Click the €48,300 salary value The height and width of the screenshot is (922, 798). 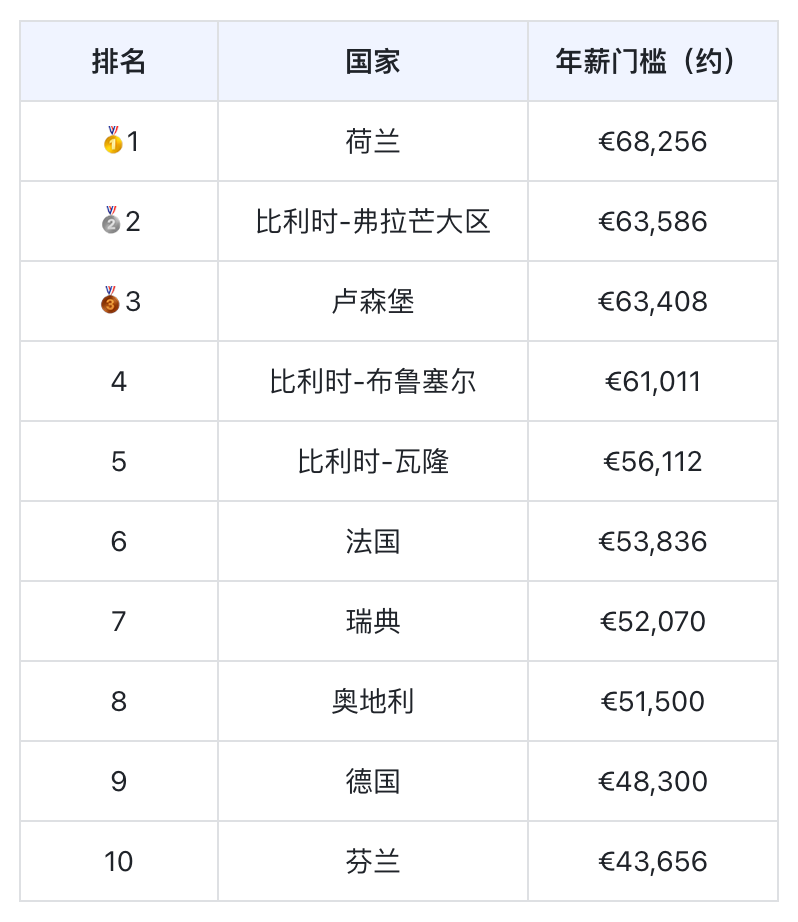[x=652, y=782]
